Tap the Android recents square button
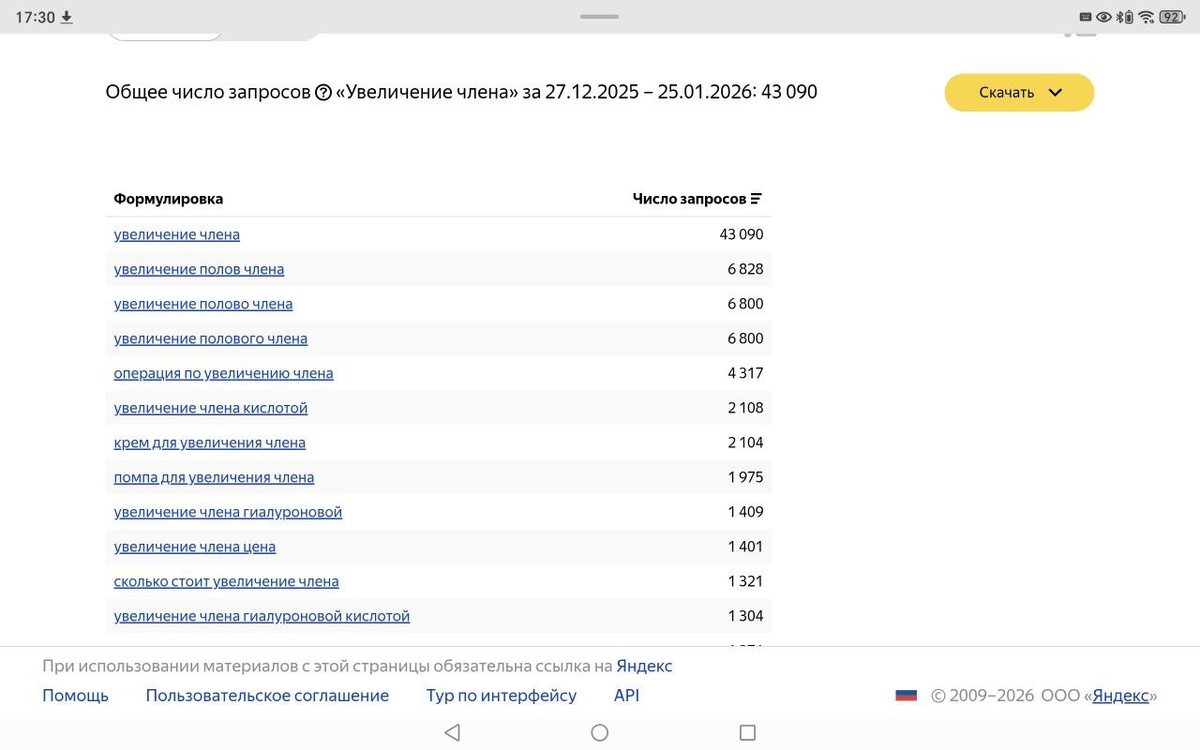 point(747,732)
